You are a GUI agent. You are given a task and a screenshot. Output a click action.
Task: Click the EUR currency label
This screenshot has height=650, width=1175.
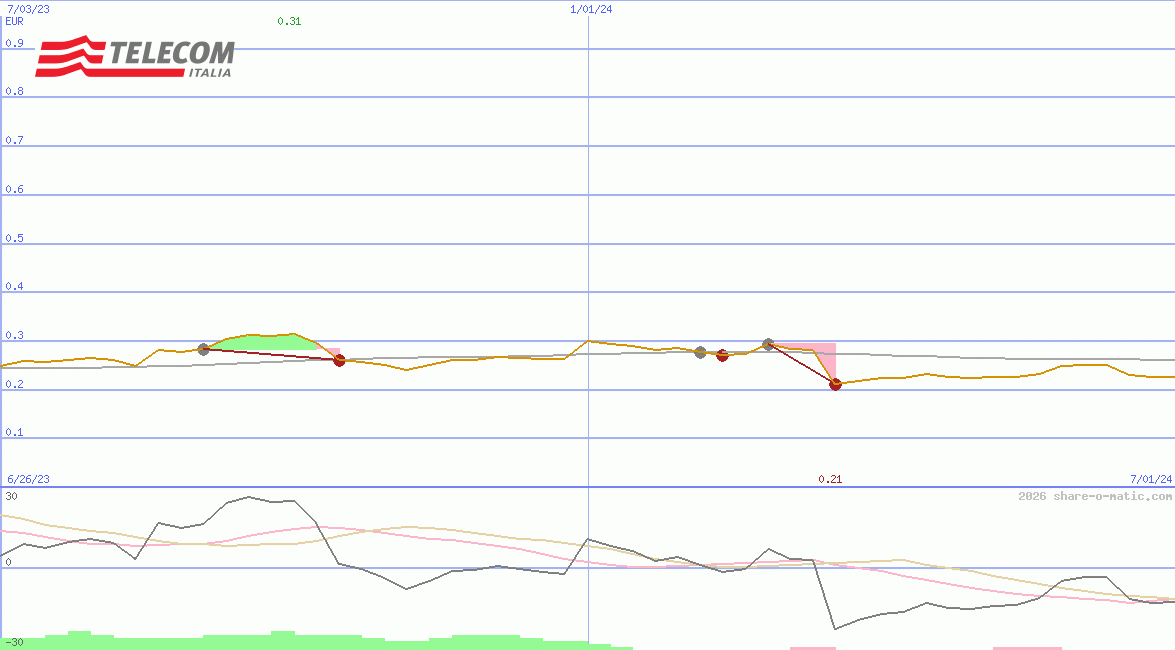(14, 21)
